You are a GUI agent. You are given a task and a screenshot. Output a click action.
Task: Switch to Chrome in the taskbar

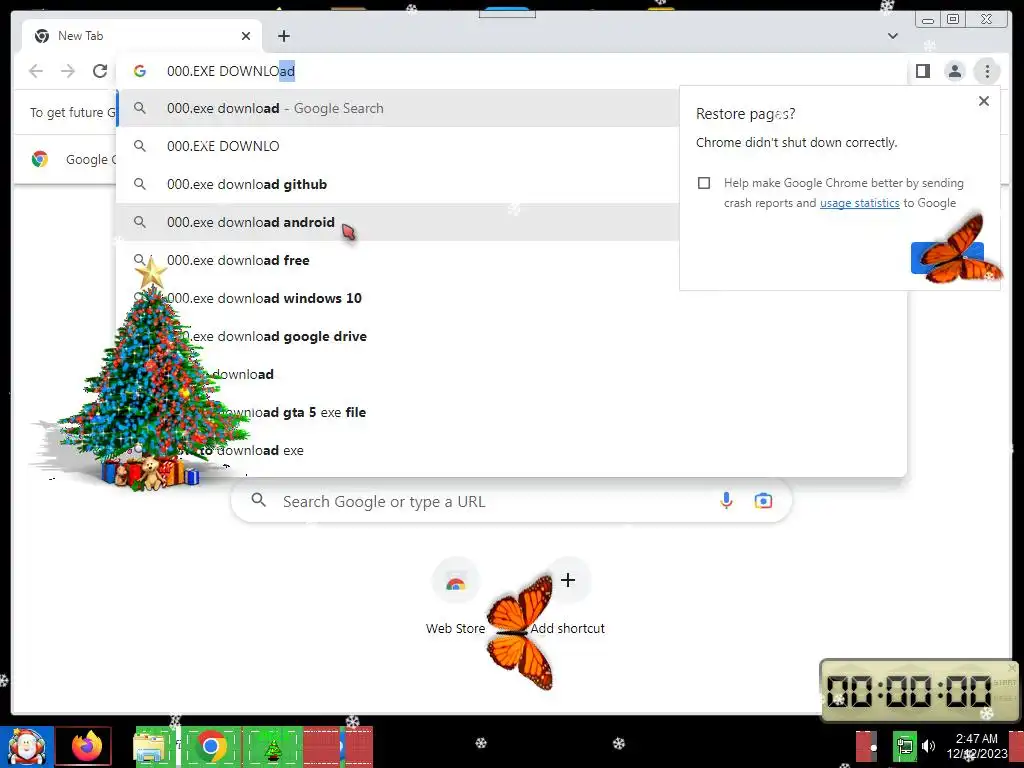(x=210, y=746)
